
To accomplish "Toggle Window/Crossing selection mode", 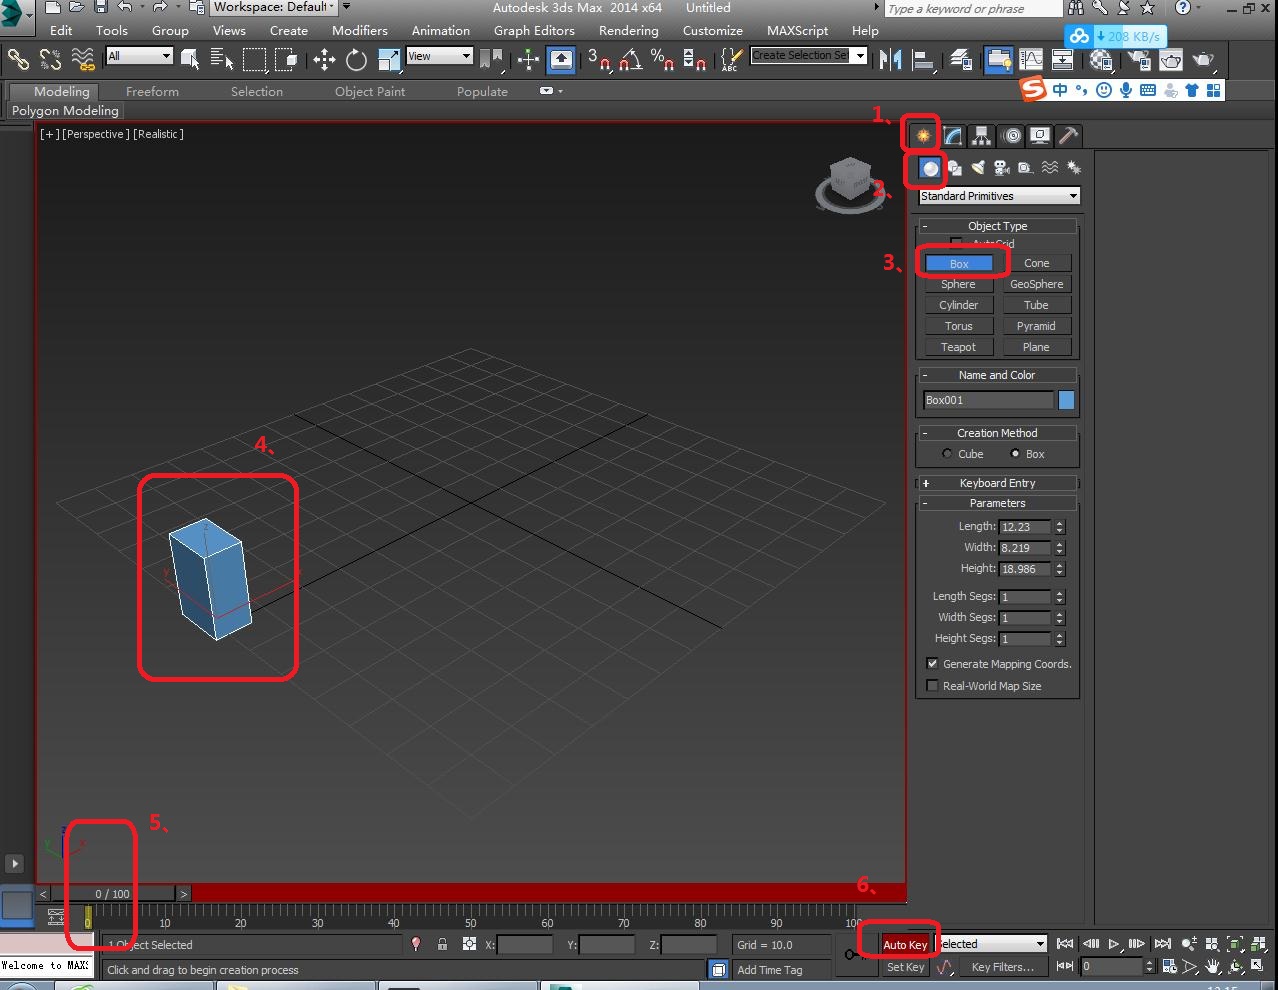I will tap(287, 60).
